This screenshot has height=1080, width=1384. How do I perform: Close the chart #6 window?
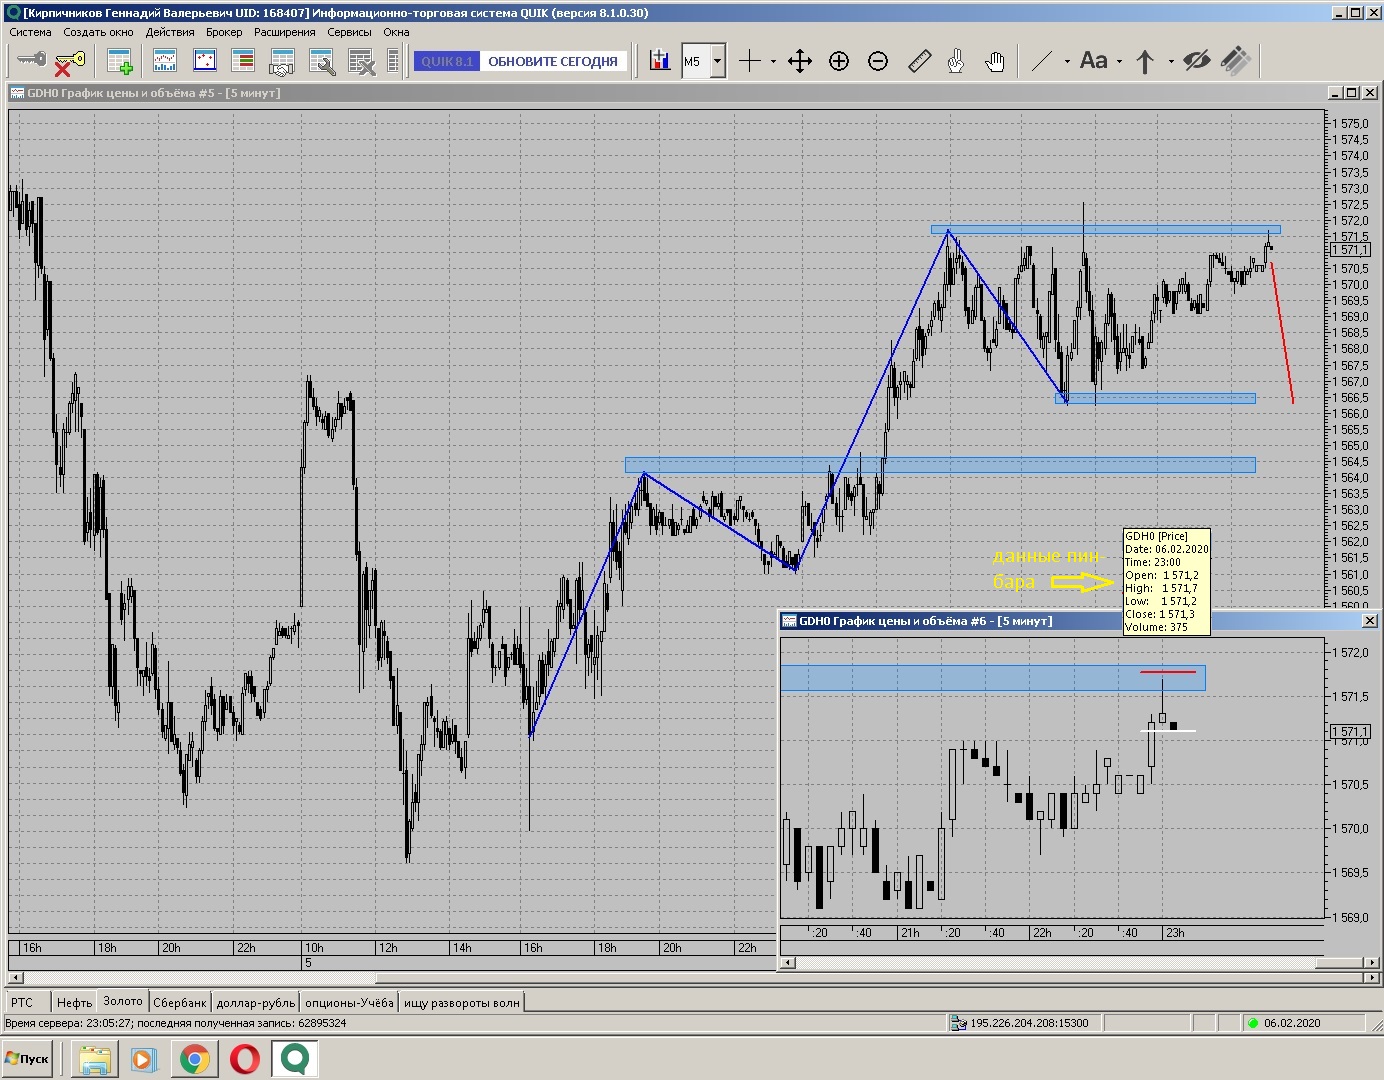click(x=1369, y=621)
